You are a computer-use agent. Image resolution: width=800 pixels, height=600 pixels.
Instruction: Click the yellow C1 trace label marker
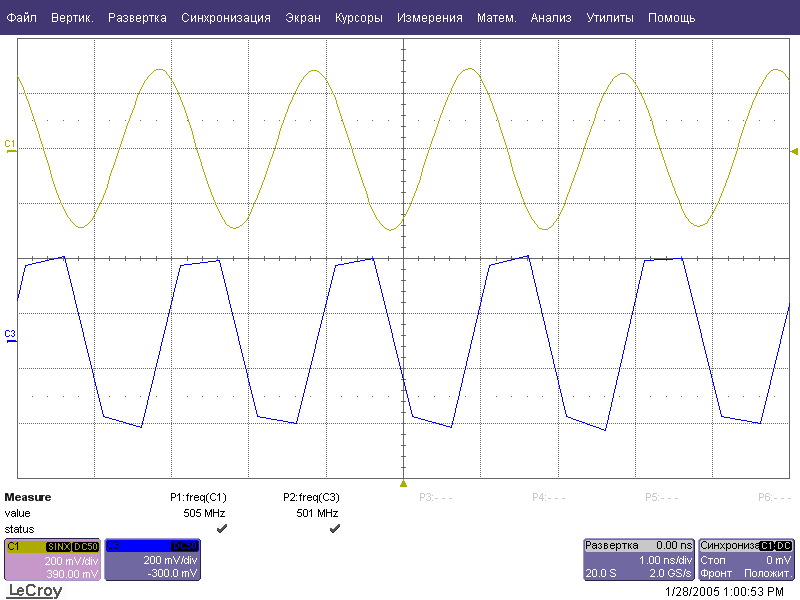coord(10,146)
